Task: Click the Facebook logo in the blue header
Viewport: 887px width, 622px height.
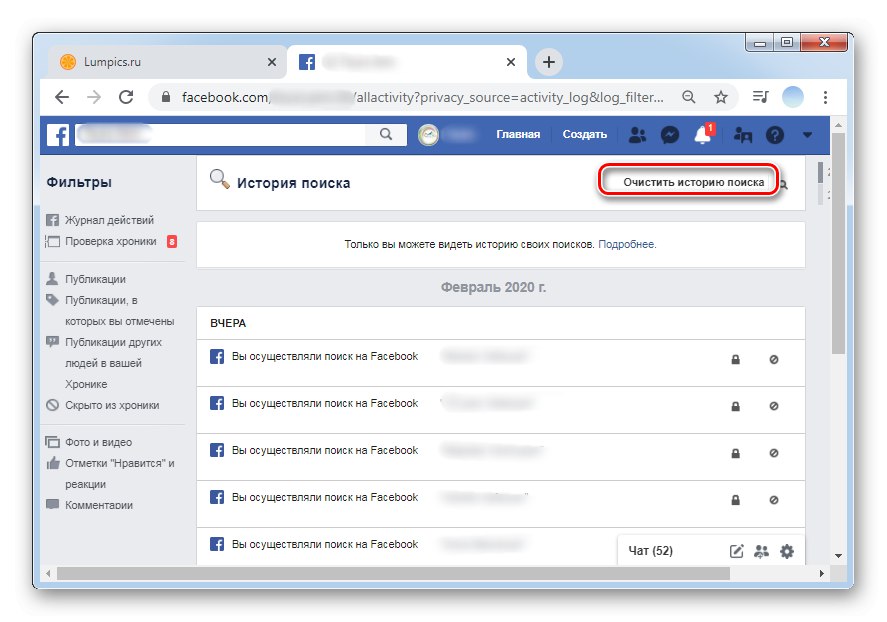Action: pos(58,135)
